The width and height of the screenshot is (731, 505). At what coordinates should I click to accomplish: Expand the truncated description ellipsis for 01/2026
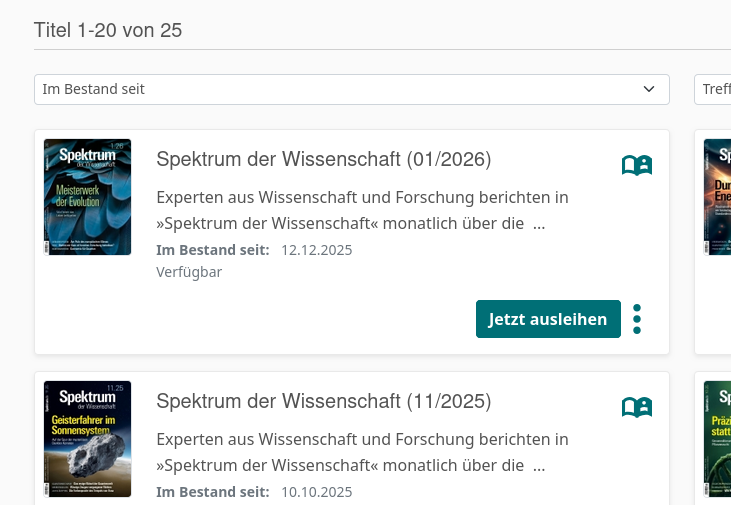coord(539,224)
